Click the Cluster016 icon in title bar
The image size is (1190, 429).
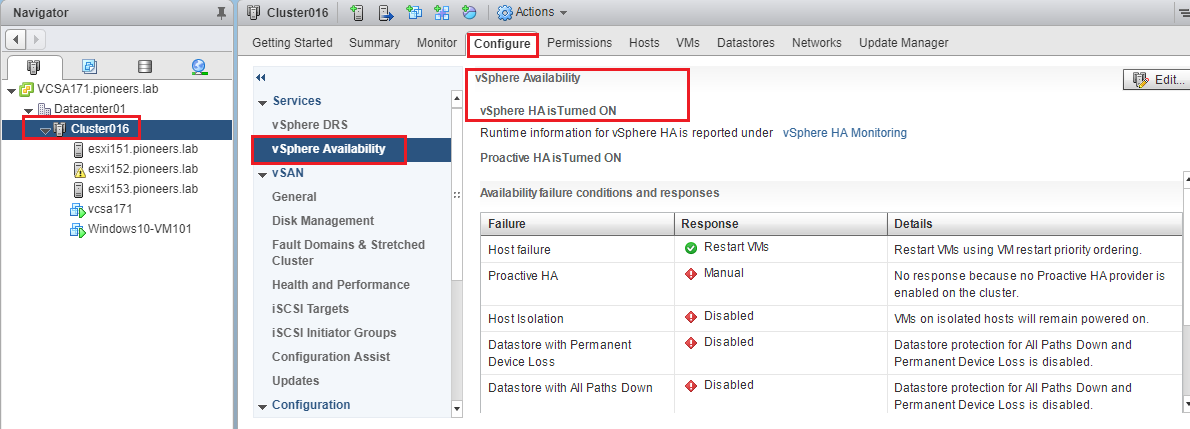[x=253, y=12]
